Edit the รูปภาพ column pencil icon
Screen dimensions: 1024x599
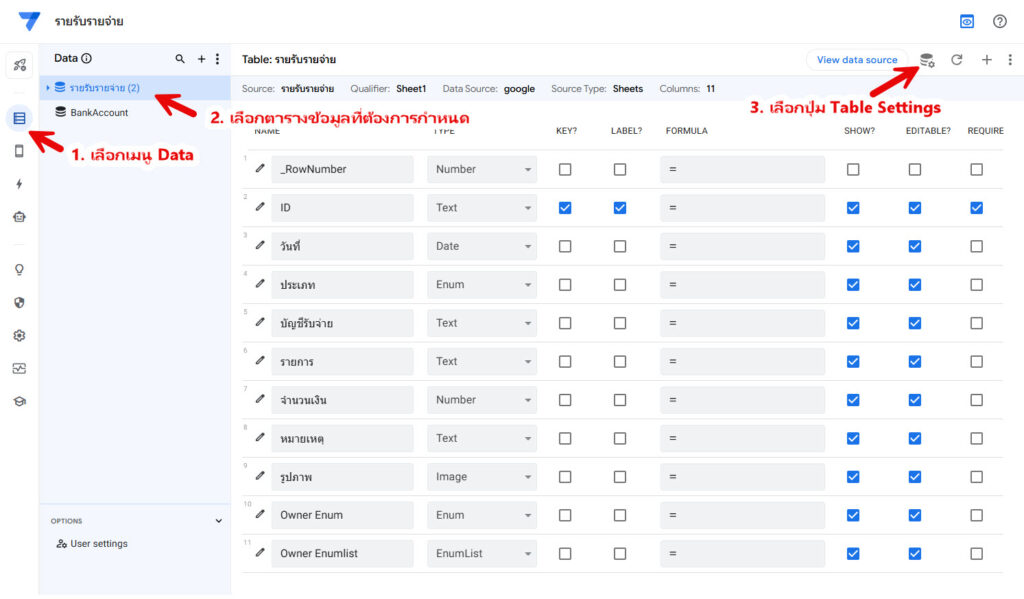(260, 476)
